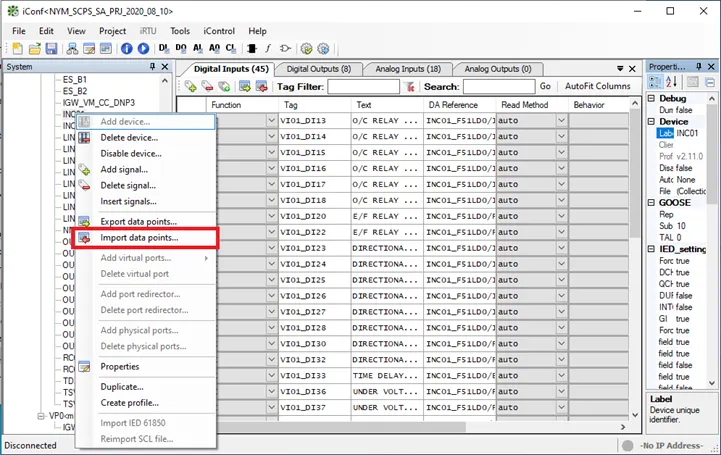Sort properties alphabetically A-Z
The image size is (721, 455).
[x=671, y=82]
